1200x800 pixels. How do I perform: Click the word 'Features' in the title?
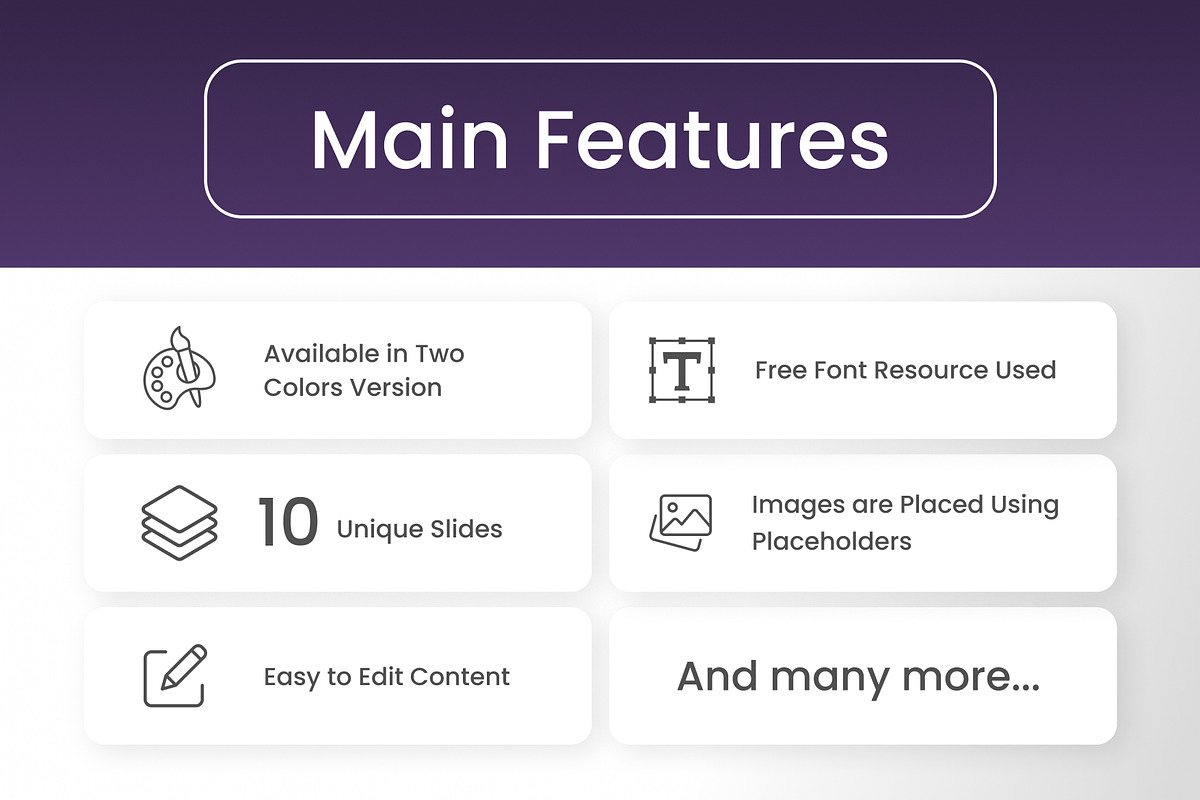[x=713, y=139]
